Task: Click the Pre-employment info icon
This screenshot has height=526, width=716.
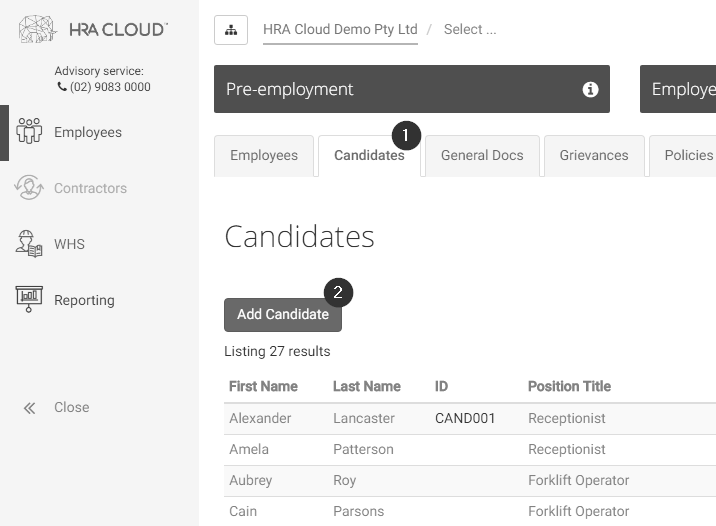Action: point(590,89)
